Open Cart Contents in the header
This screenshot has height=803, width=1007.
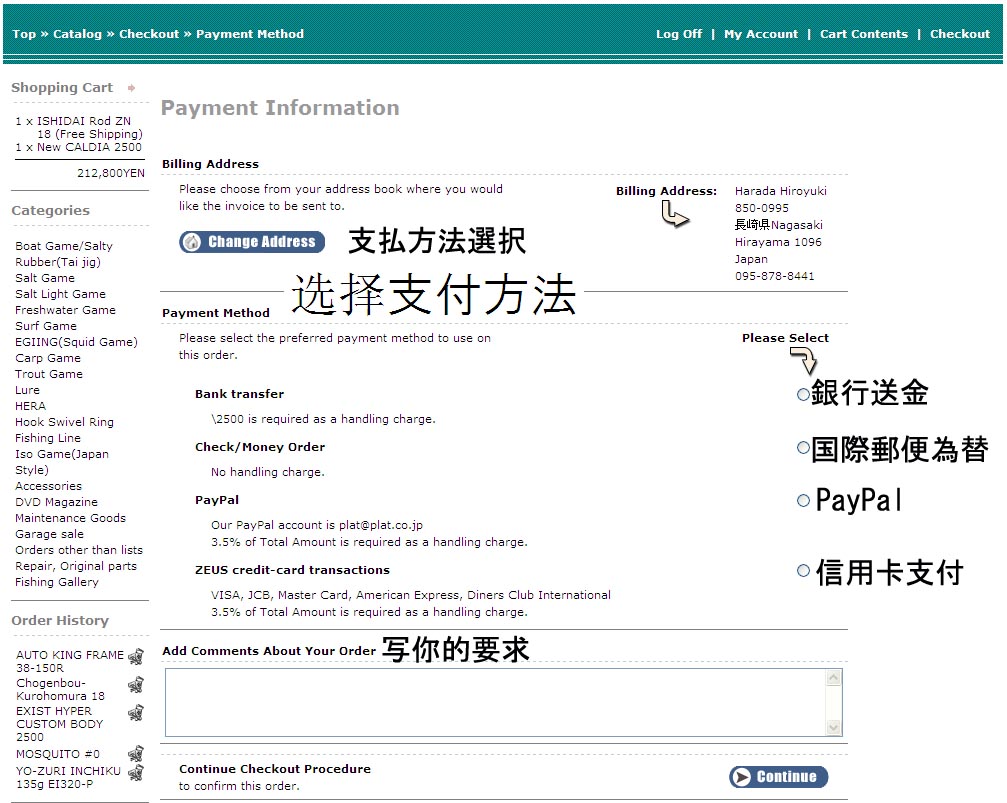coord(864,34)
